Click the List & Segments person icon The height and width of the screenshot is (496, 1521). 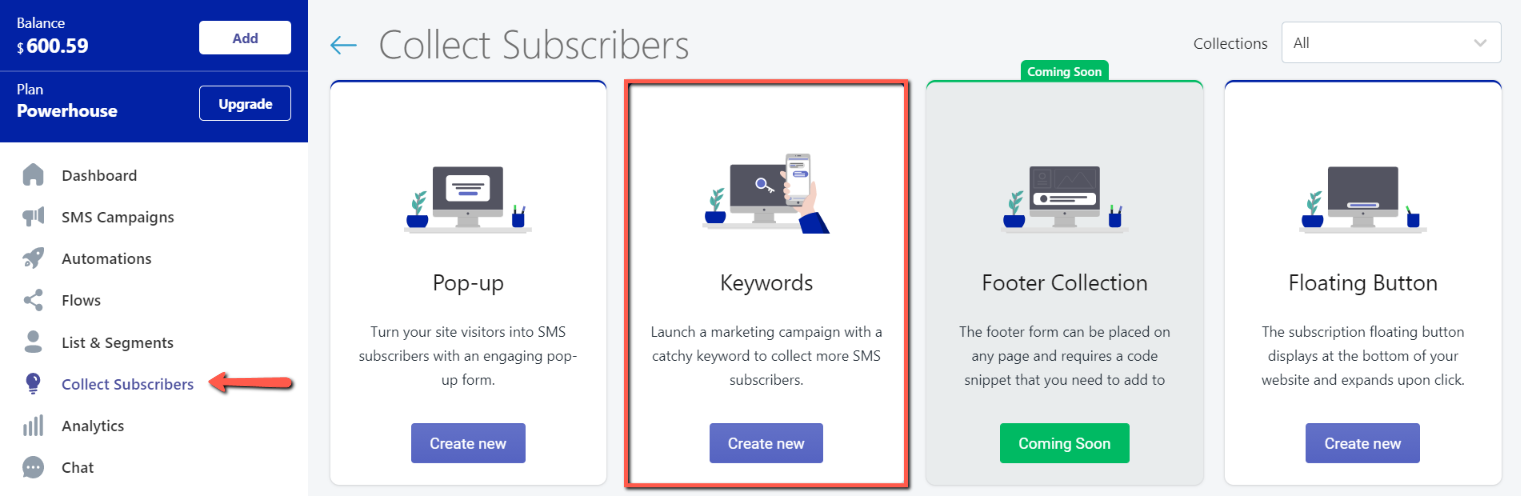pyautogui.click(x=33, y=342)
